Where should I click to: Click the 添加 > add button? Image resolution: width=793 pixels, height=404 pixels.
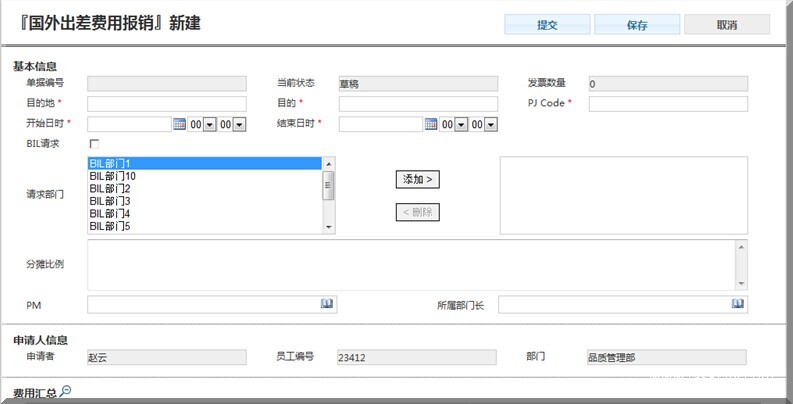pos(418,179)
